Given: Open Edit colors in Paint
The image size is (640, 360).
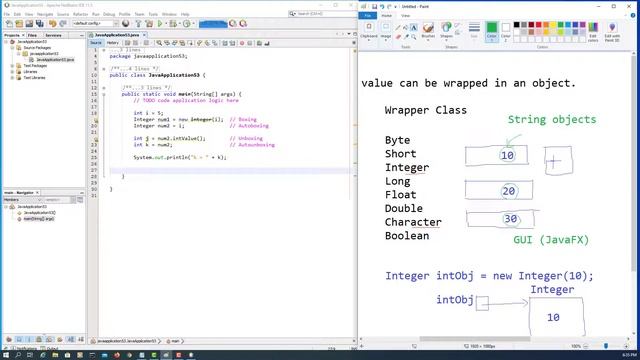Looking at the screenshot, I should [593, 31].
